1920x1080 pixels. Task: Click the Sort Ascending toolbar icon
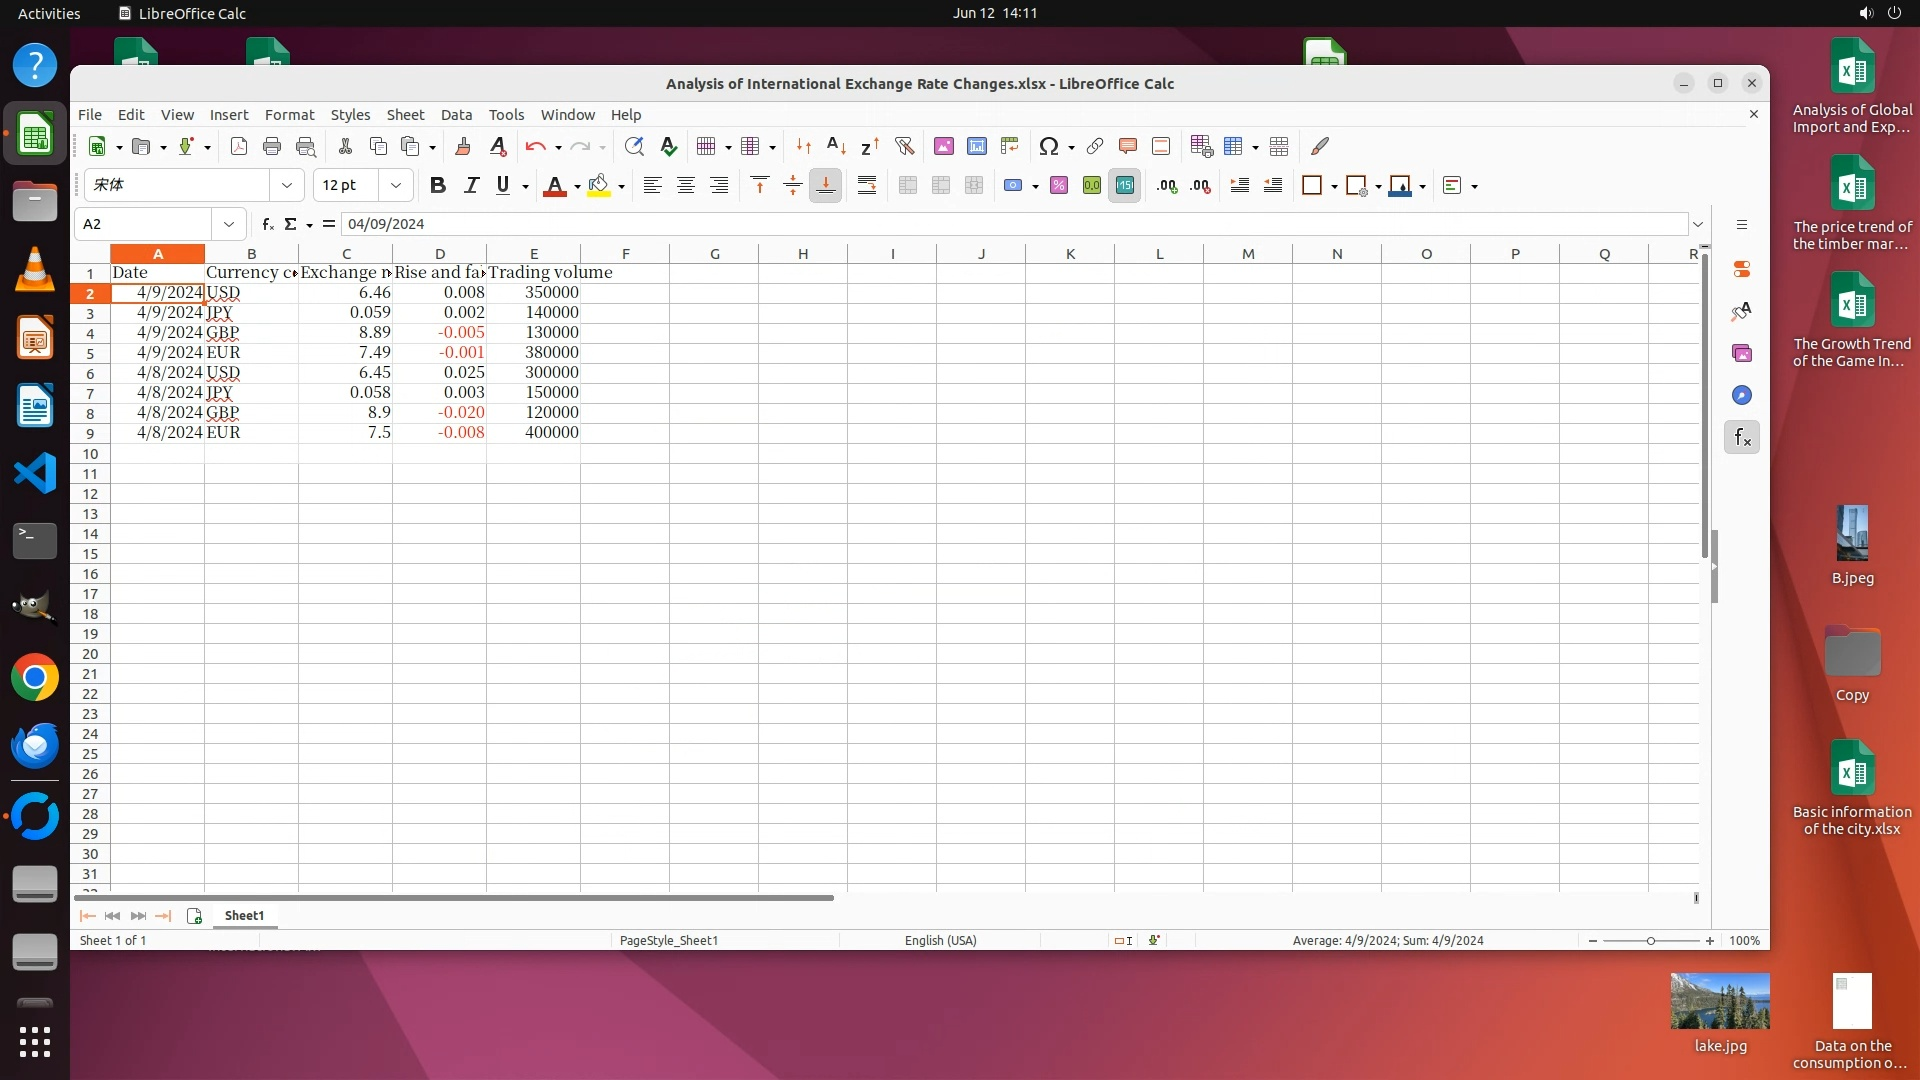pos(836,146)
